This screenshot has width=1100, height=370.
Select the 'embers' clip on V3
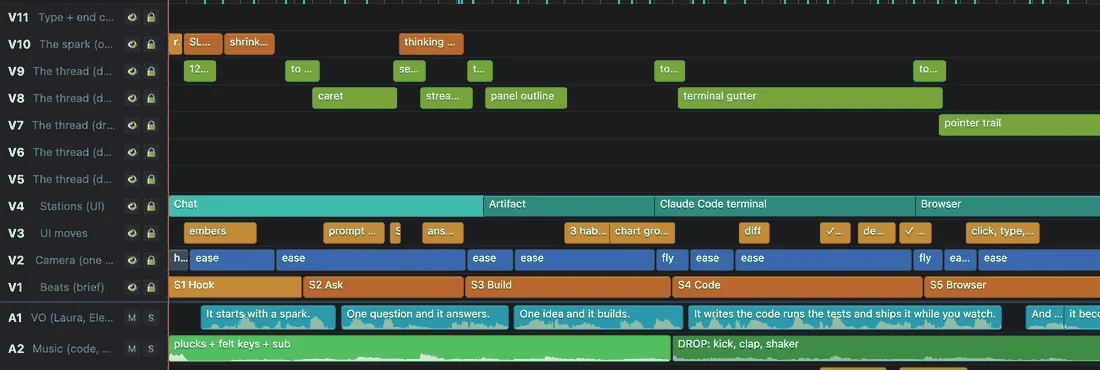pos(220,233)
